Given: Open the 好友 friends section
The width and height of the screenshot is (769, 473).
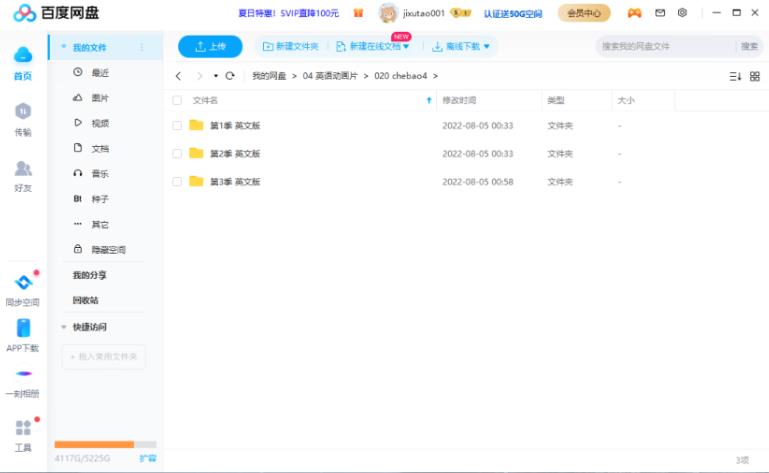Looking at the screenshot, I should (x=23, y=168).
